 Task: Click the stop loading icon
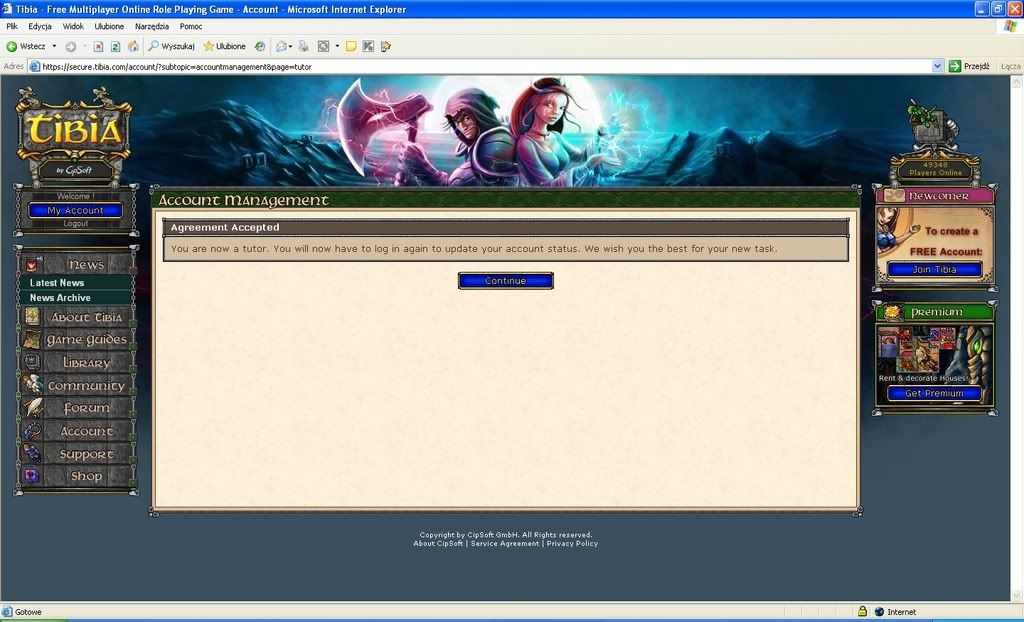98,46
